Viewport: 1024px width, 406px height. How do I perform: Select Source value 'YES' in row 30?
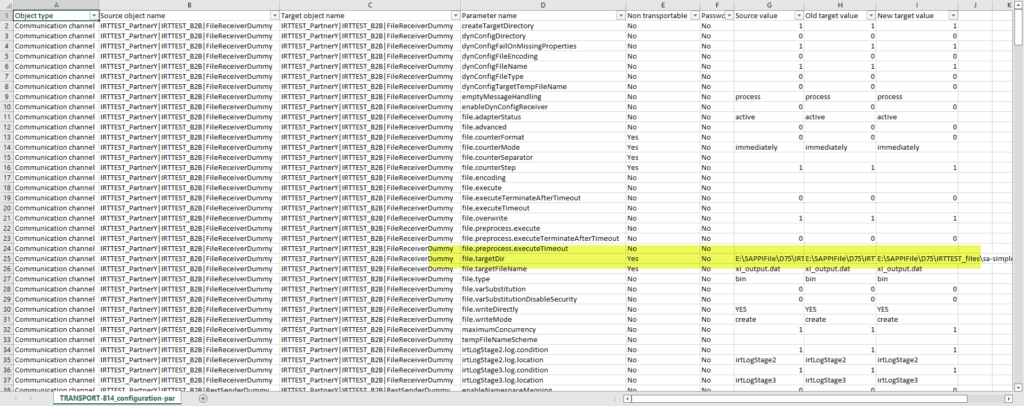coord(769,309)
